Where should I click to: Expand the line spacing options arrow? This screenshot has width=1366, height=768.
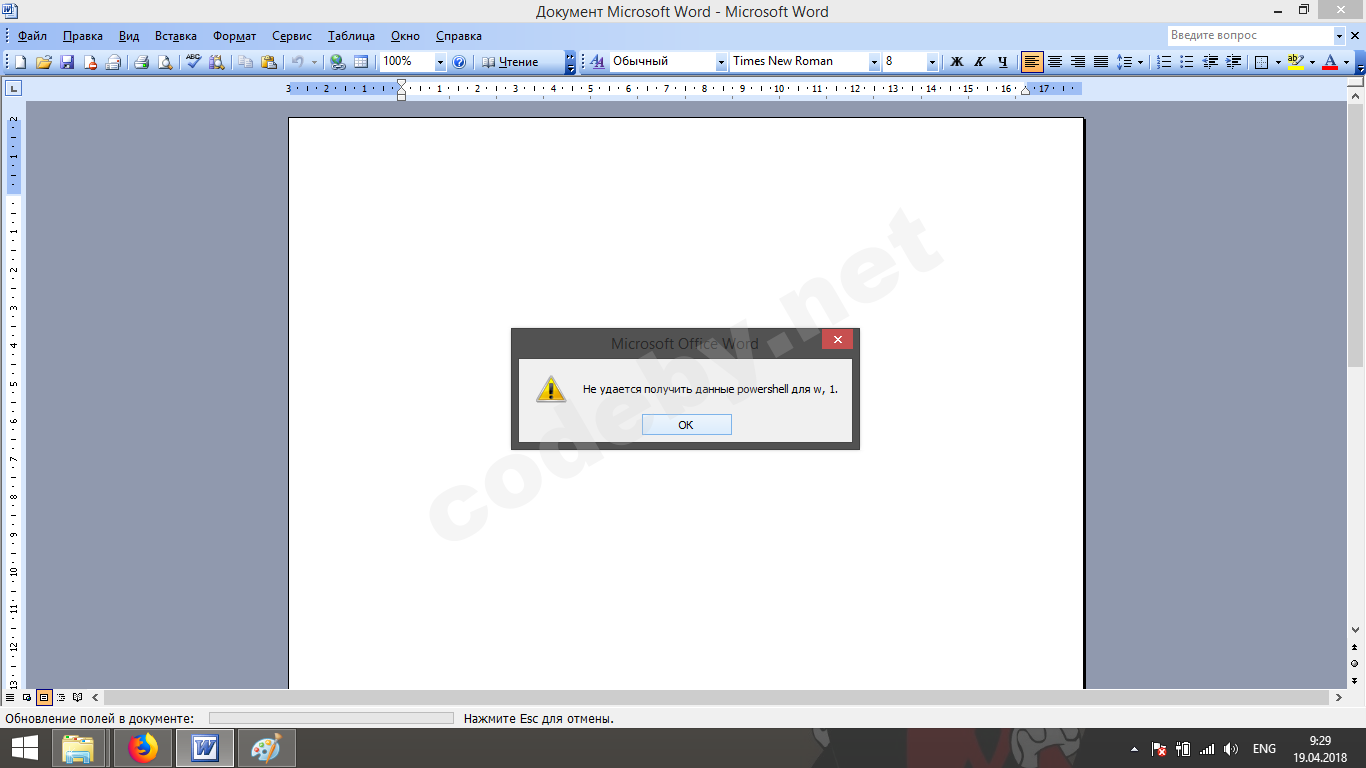click(x=1140, y=62)
